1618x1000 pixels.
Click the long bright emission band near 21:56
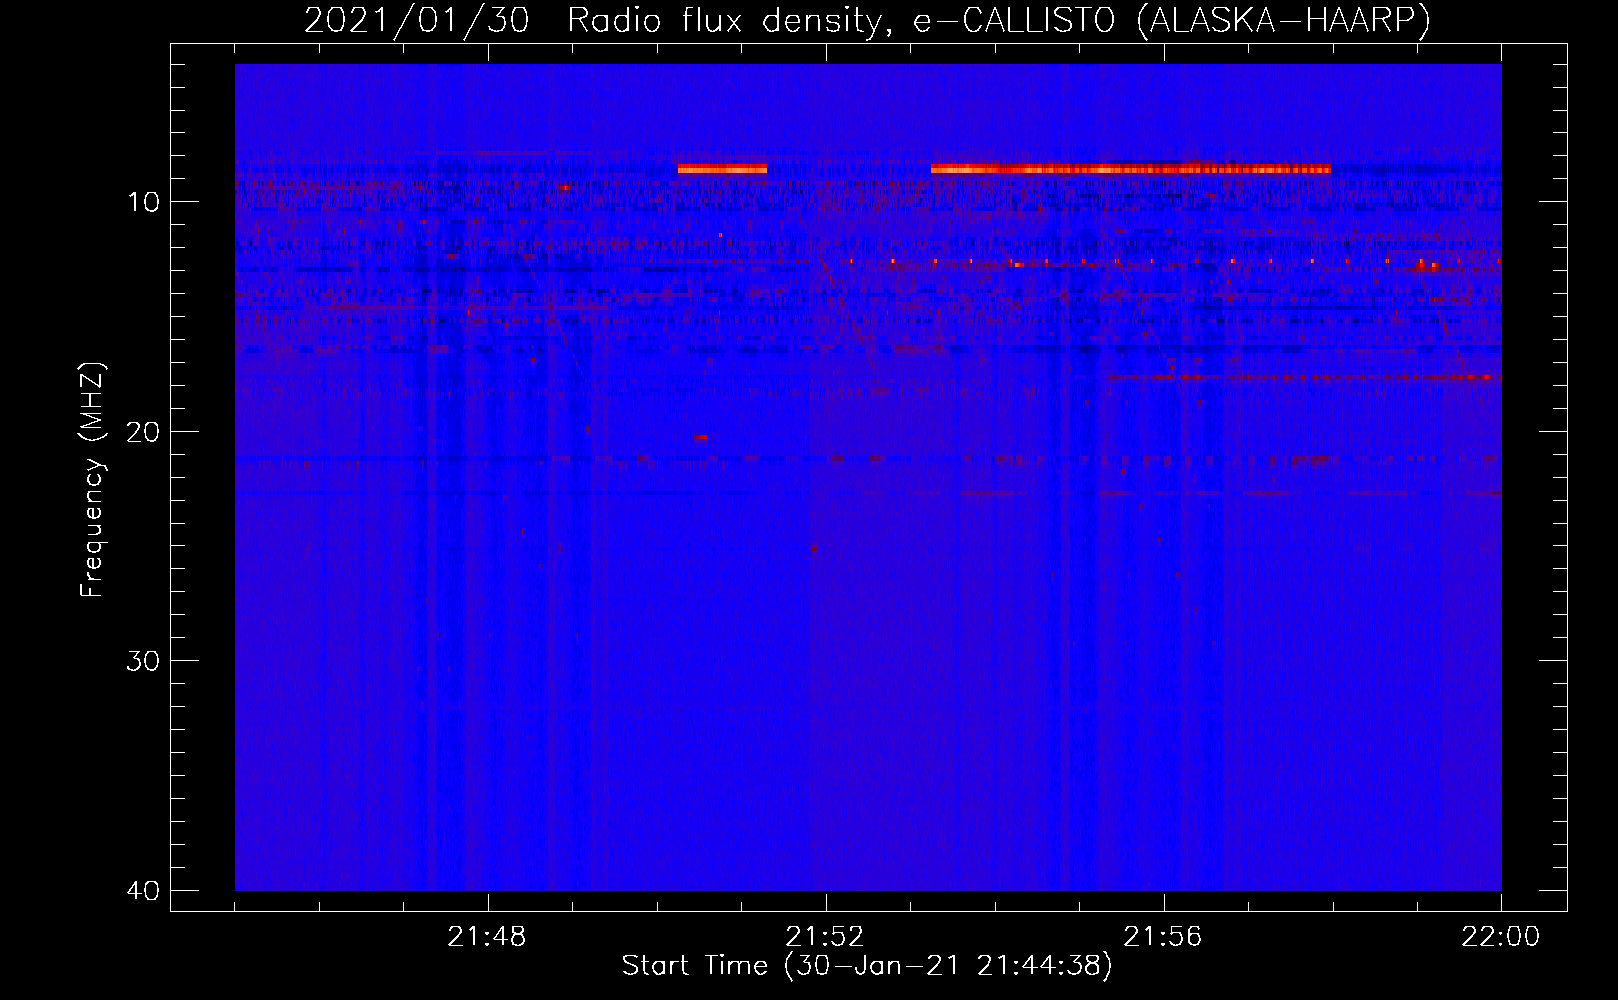pyautogui.click(x=1130, y=169)
